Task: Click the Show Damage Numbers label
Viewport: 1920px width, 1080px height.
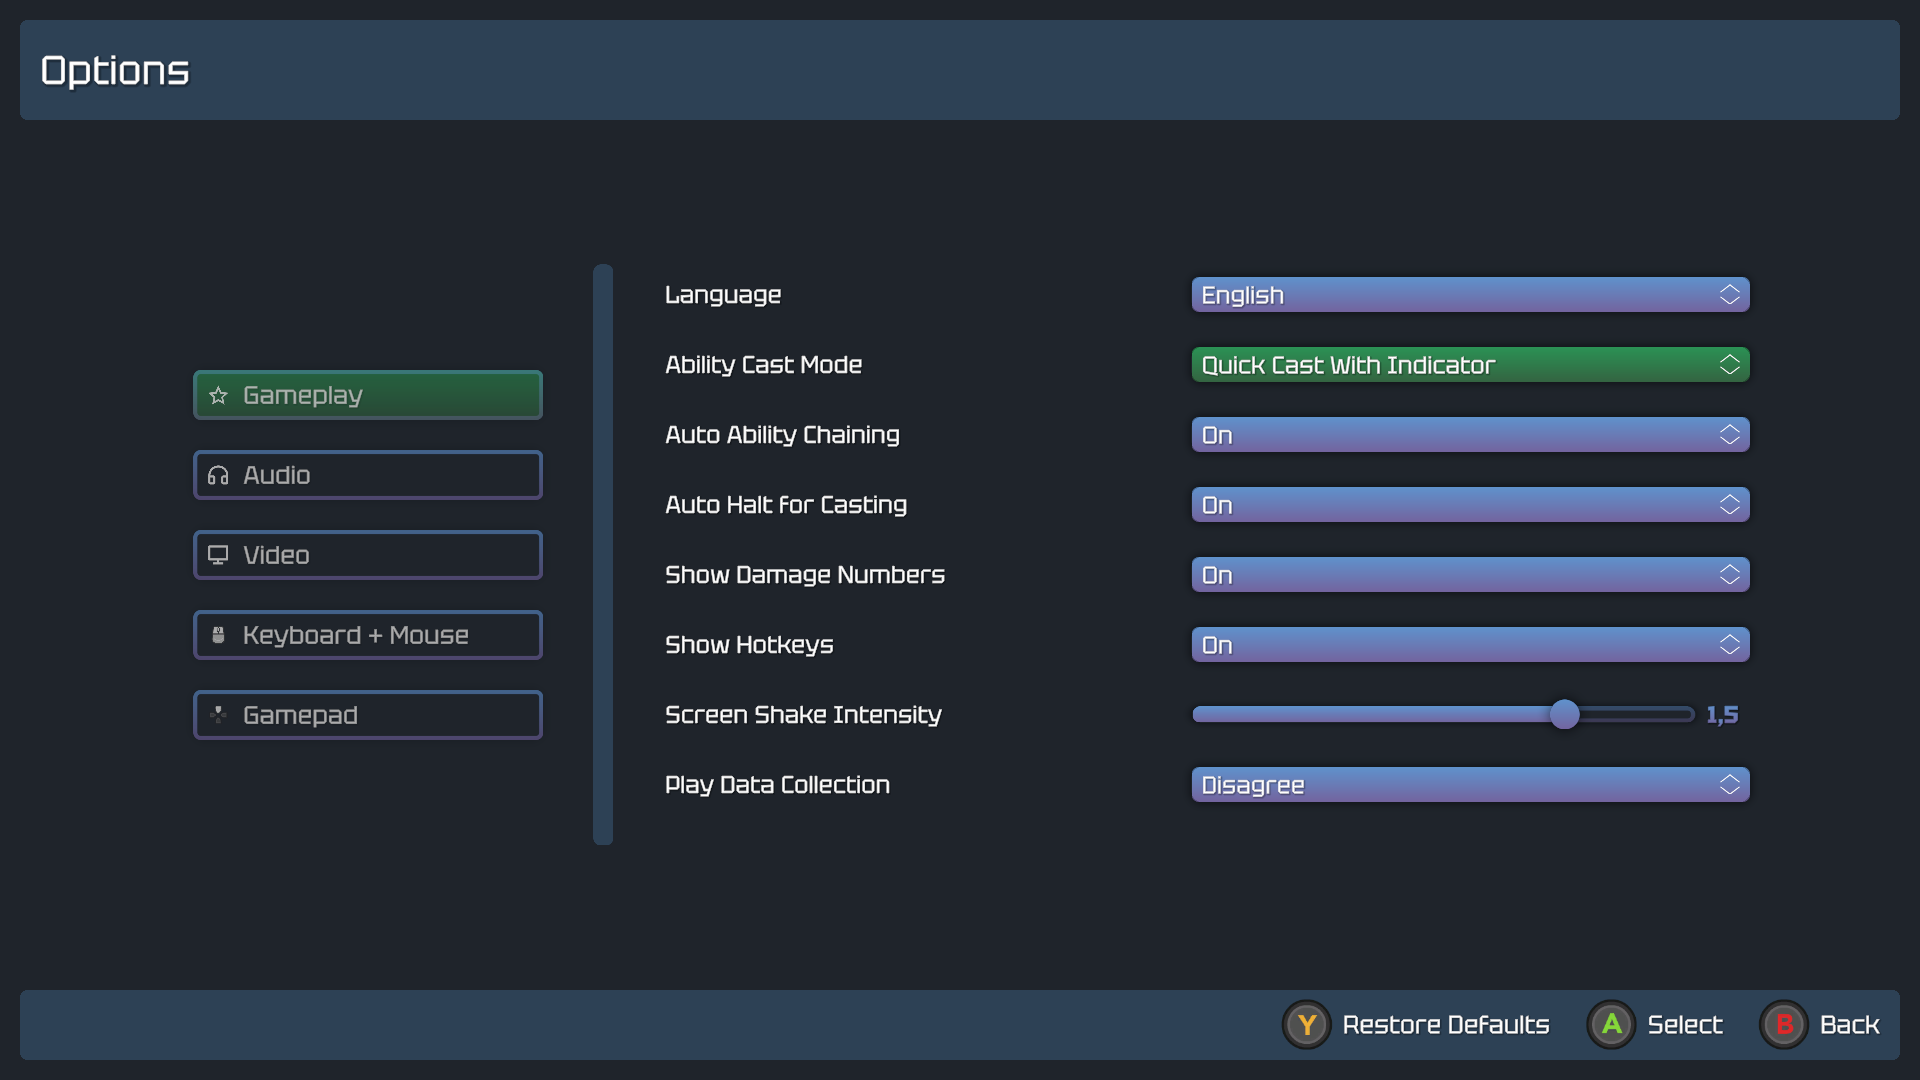Action: click(805, 575)
